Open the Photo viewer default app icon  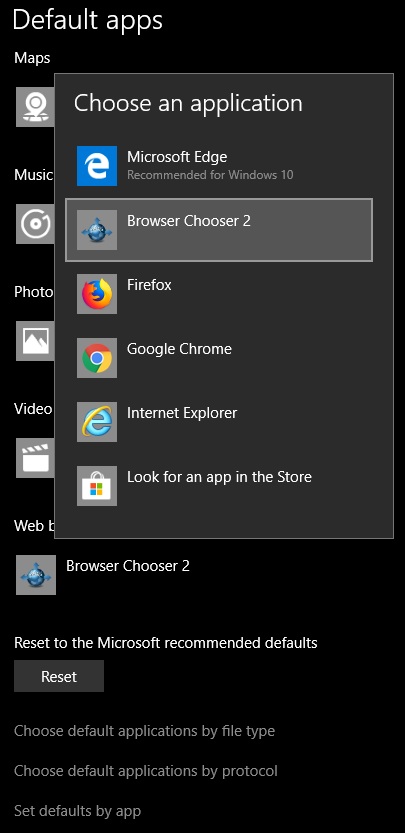(x=35, y=341)
